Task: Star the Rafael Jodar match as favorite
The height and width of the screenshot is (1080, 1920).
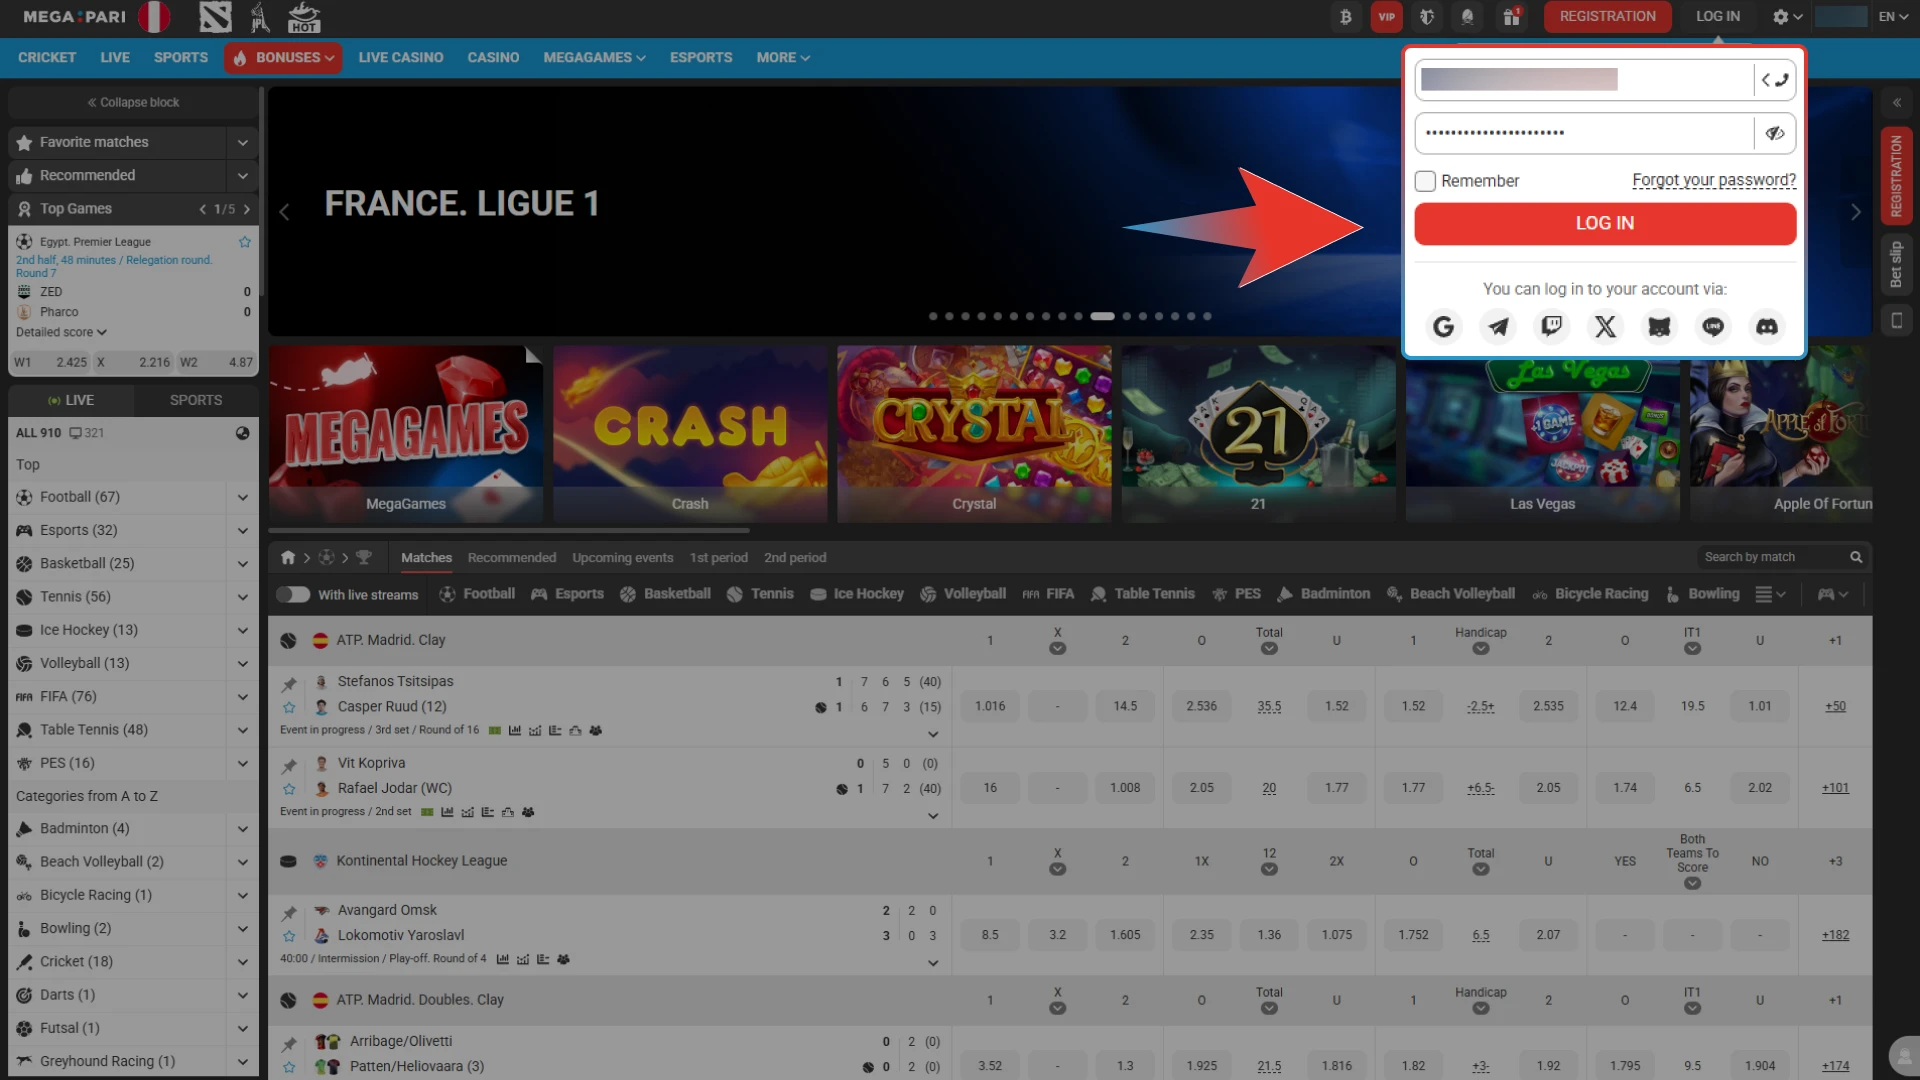Action: tap(289, 789)
